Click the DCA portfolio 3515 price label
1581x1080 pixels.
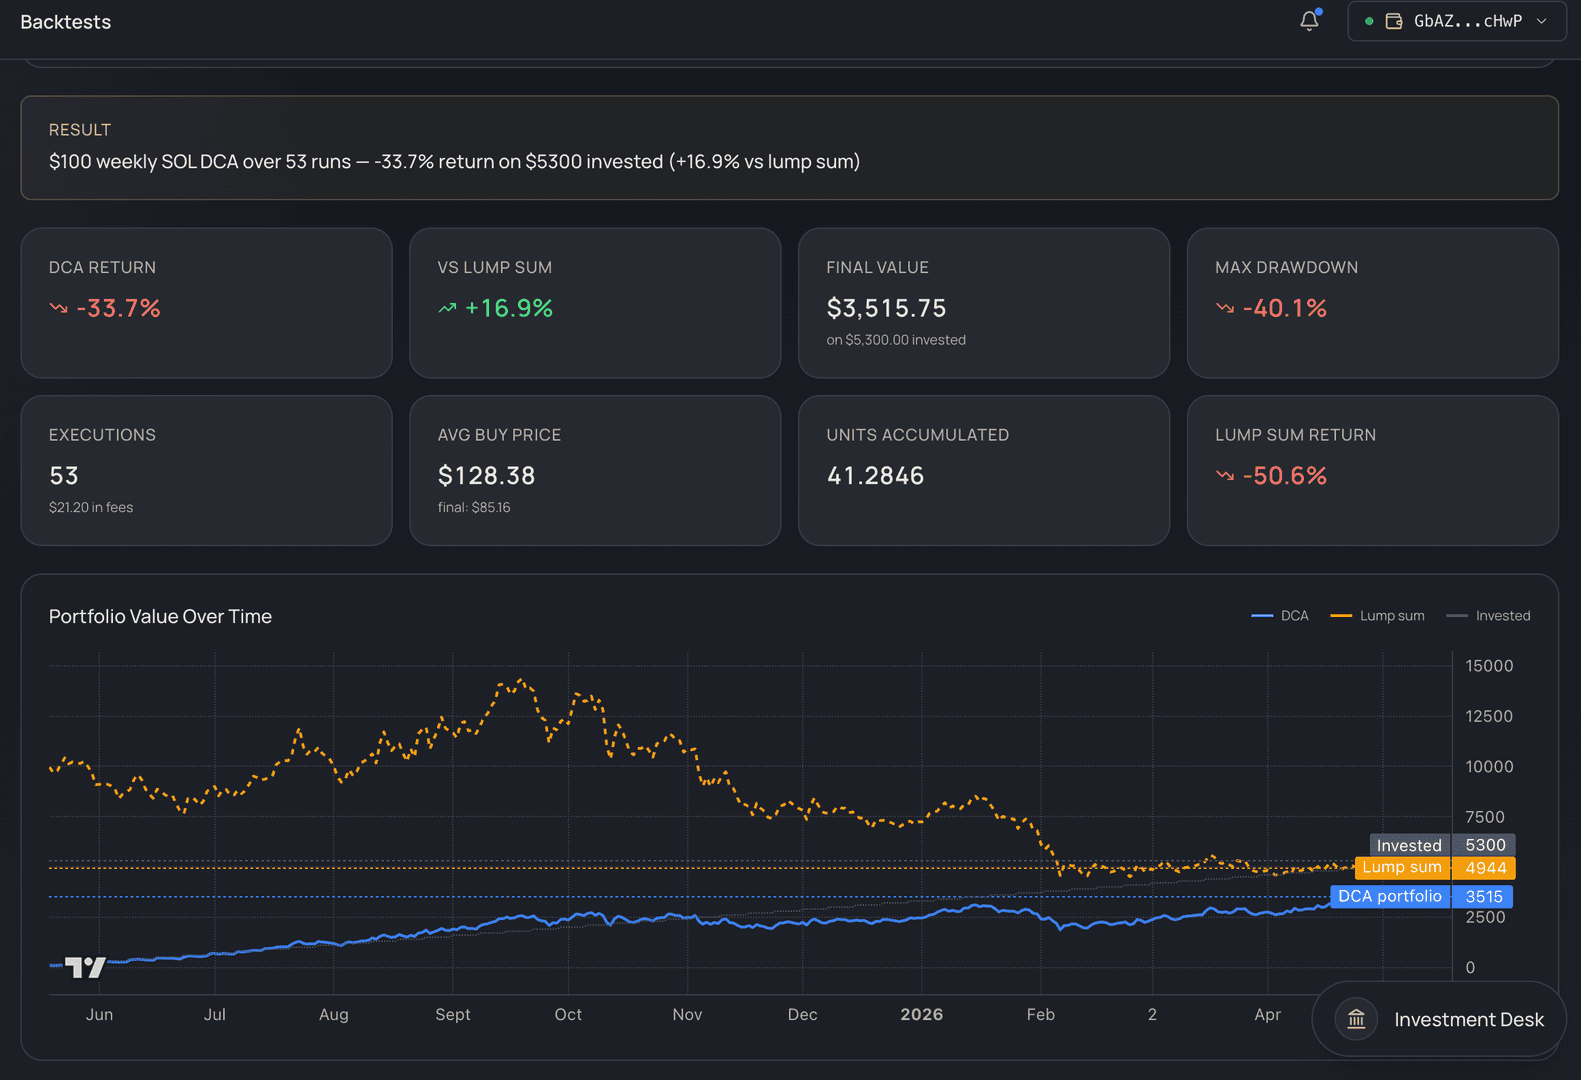[1421, 897]
